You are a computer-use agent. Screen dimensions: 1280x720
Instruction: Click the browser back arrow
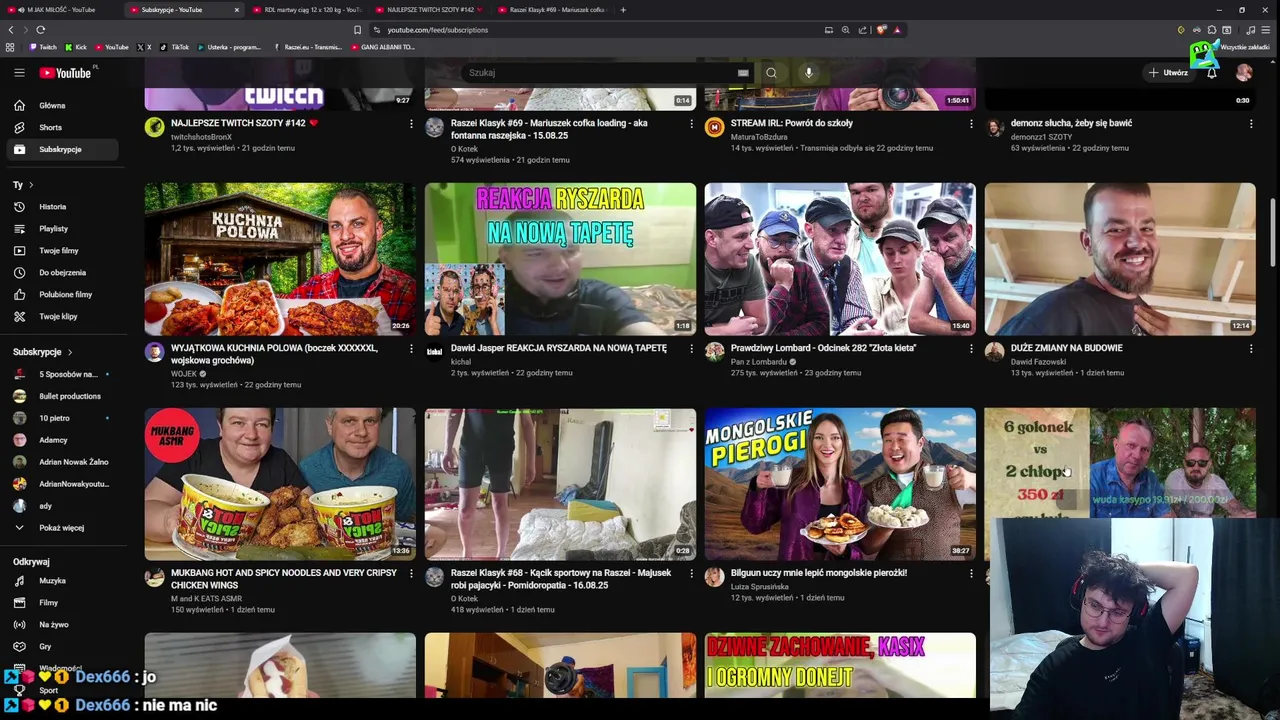click(x=10, y=30)
